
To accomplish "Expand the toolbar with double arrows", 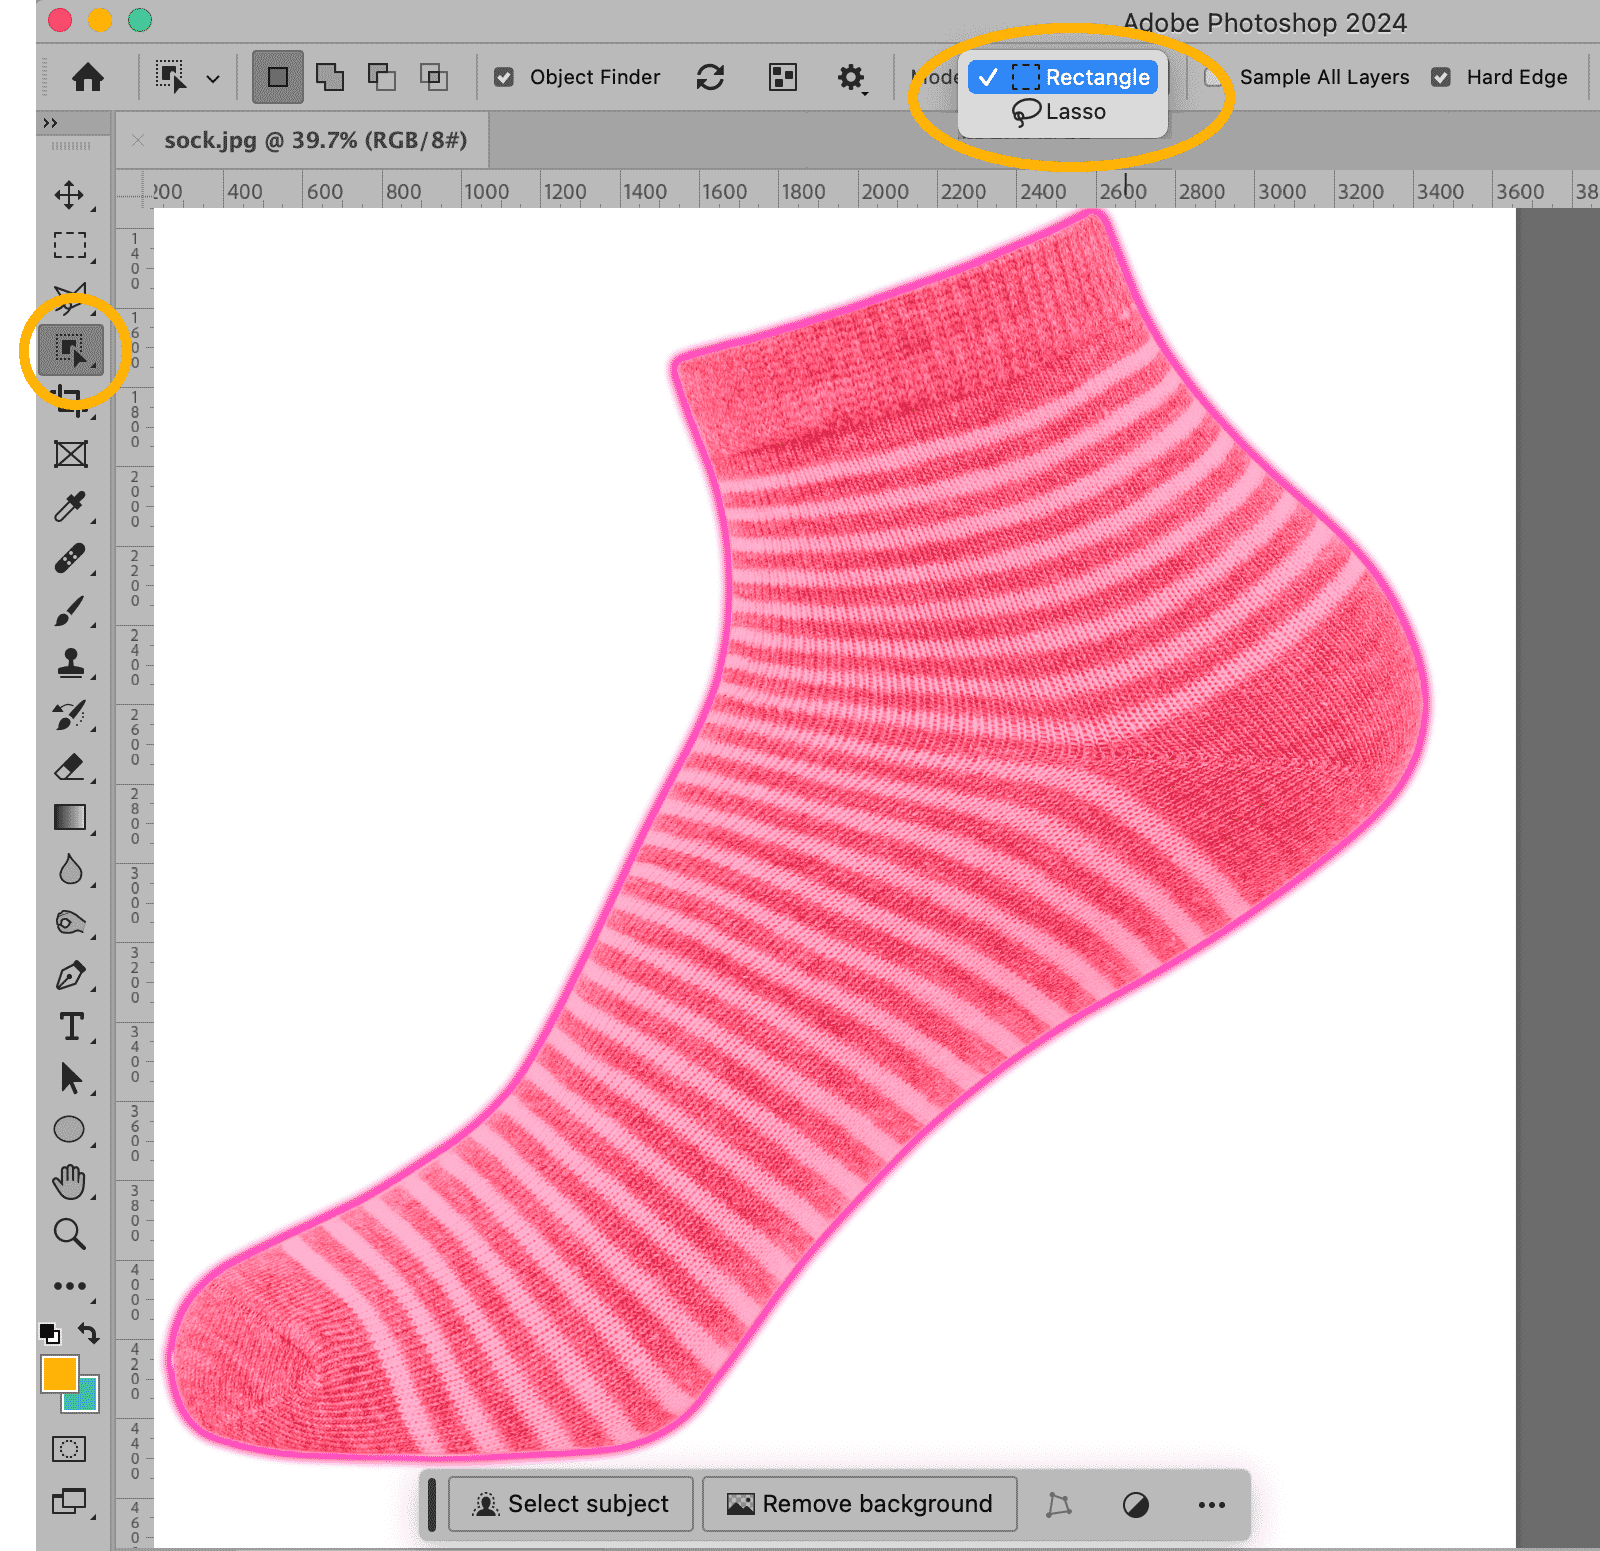I will (50, 123).
